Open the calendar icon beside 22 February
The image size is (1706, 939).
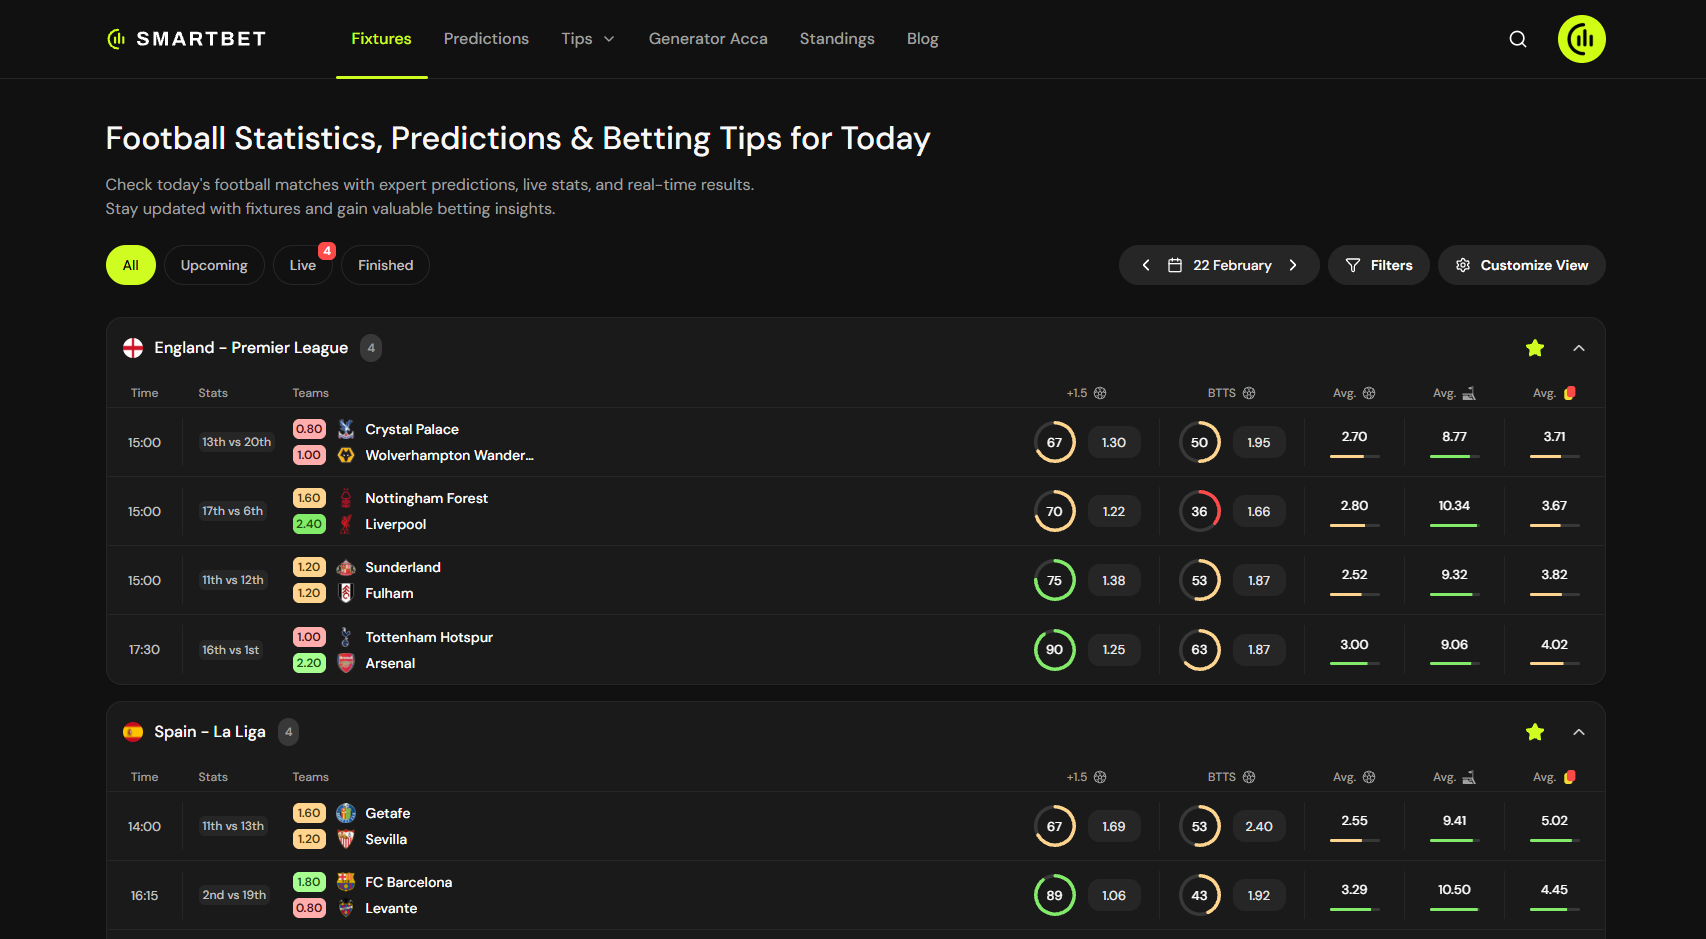pyautogui.click(x=1175, y=265)
